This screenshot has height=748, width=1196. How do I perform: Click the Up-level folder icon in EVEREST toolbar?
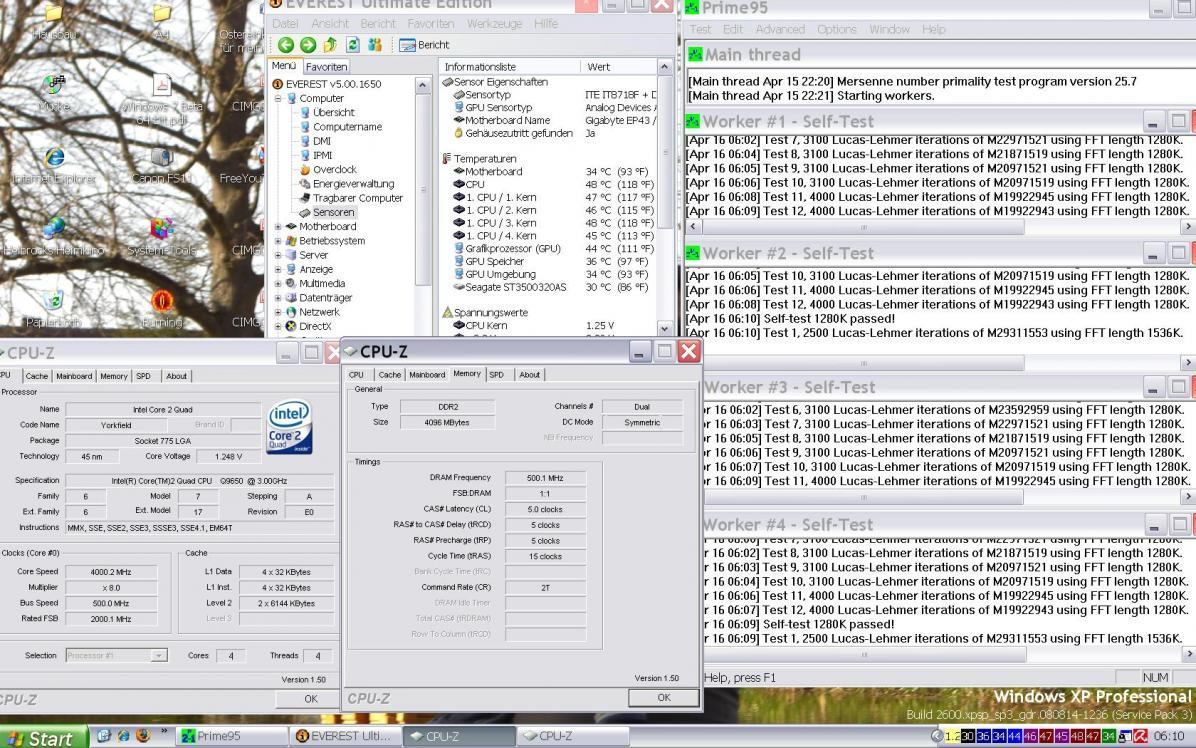pyautogui.click(x=330, y=45)
